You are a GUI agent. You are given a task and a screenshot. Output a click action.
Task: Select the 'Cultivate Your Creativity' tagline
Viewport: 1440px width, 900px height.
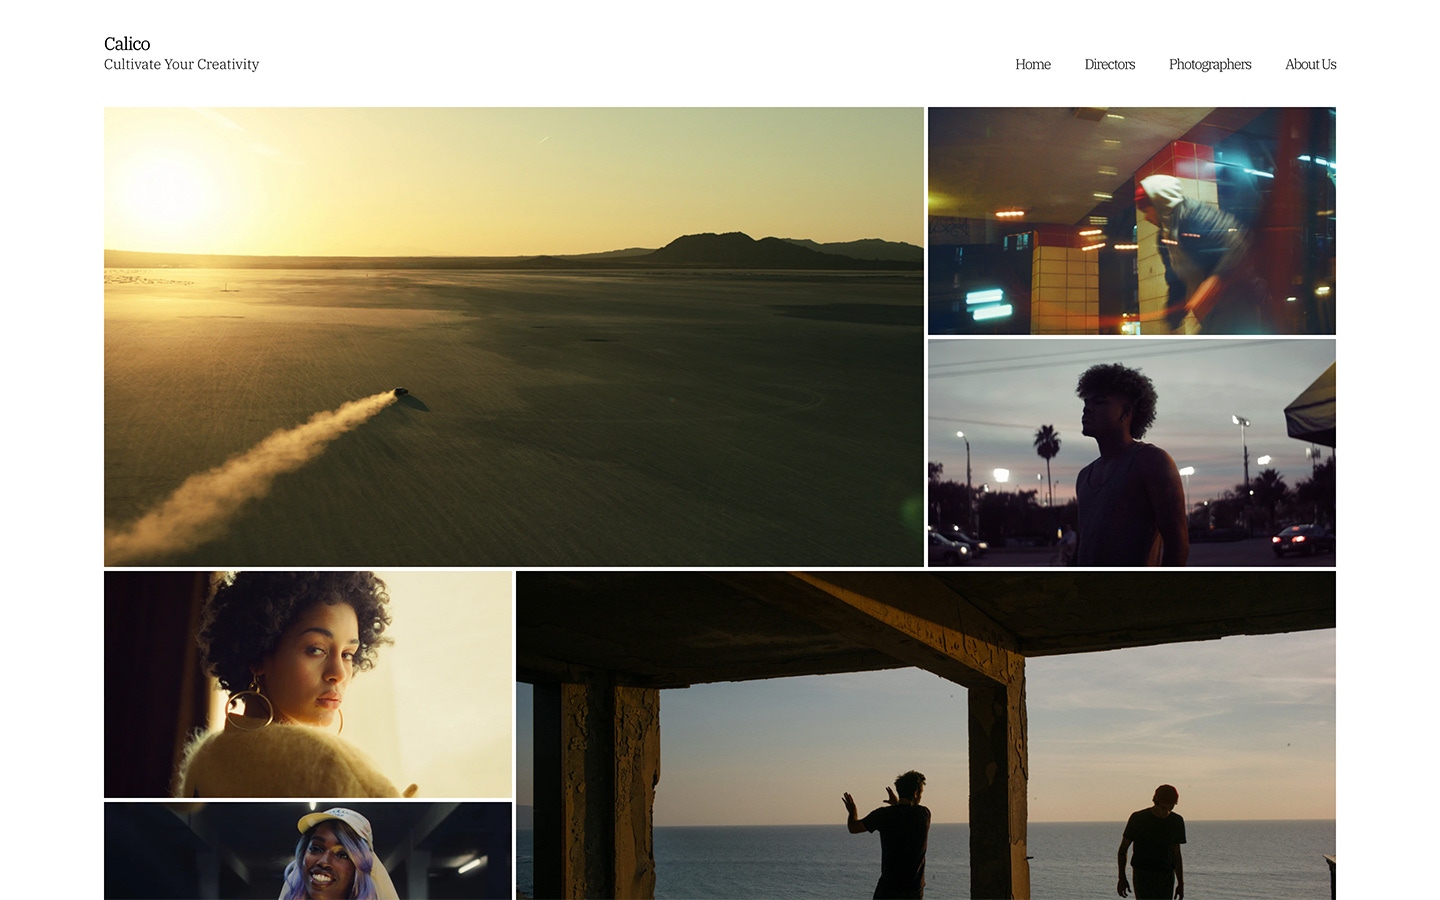181,64
